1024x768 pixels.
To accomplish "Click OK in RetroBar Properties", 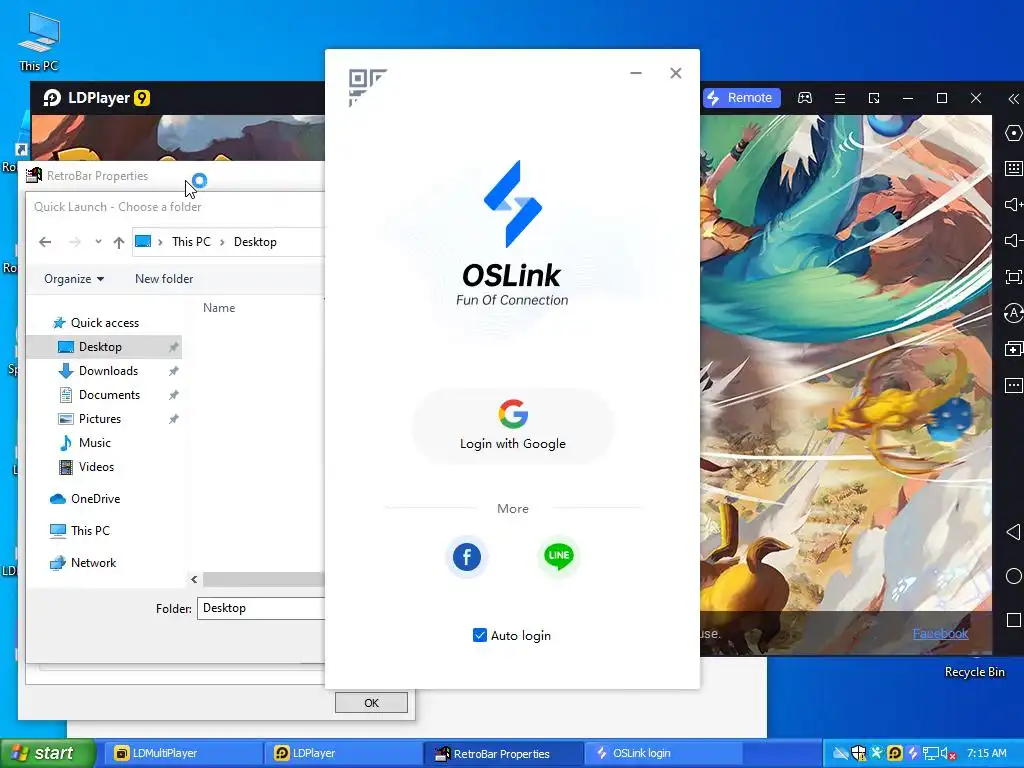I will pos(371,703).
